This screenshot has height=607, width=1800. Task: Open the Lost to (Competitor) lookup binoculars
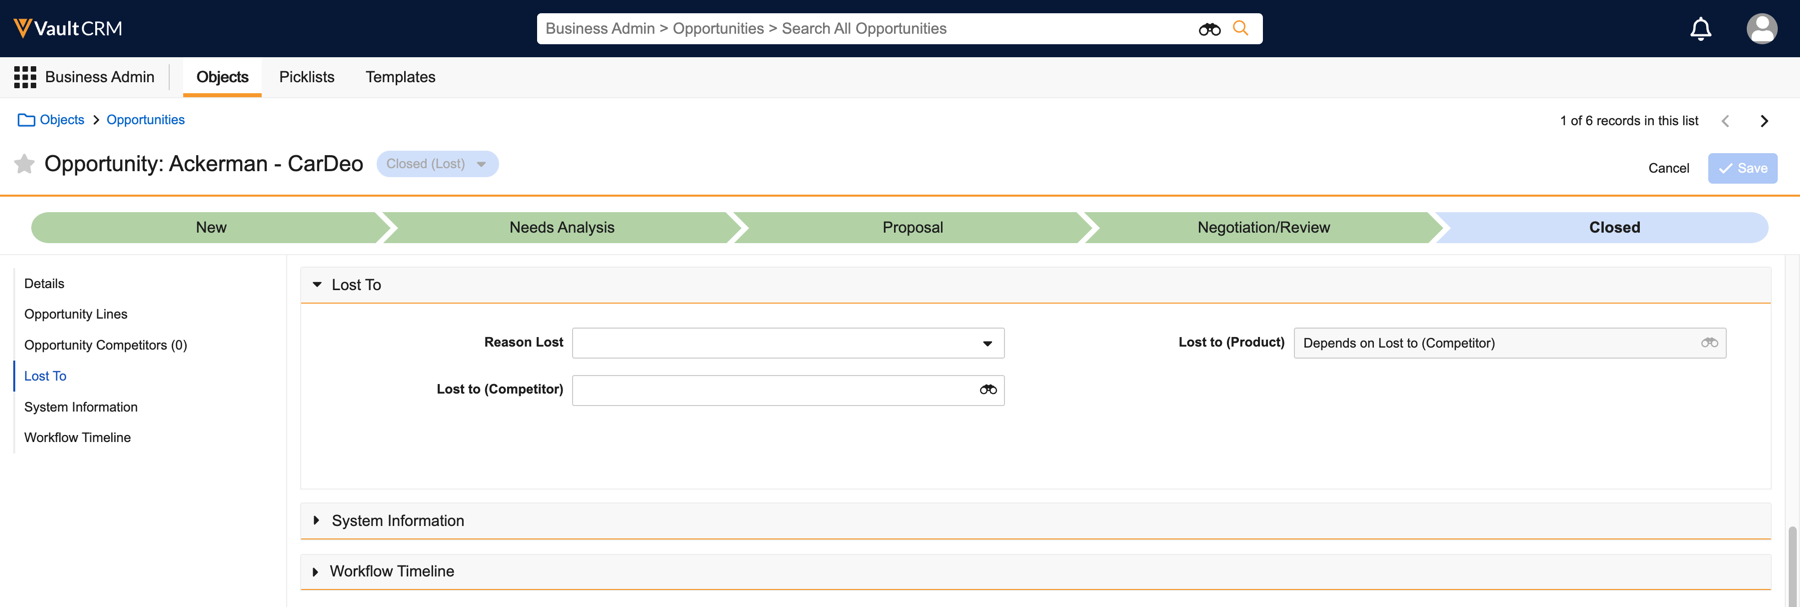point(988,390)
